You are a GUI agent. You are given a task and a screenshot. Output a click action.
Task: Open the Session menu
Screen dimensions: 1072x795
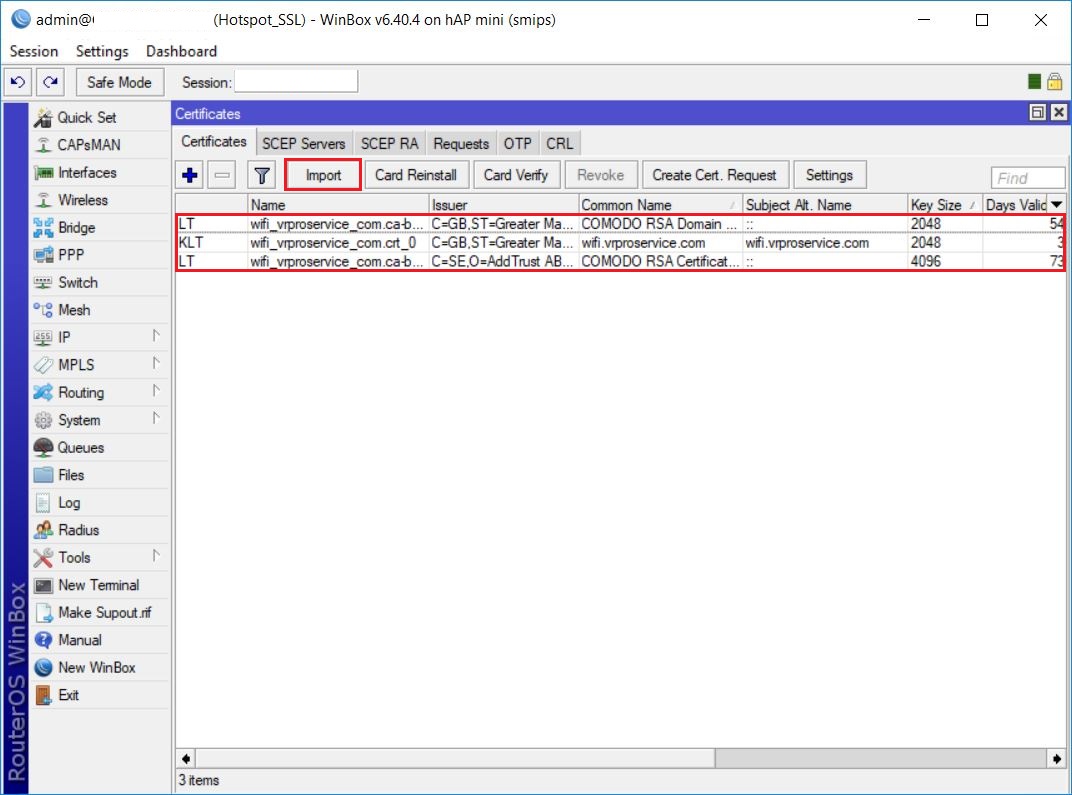[34, 51]
